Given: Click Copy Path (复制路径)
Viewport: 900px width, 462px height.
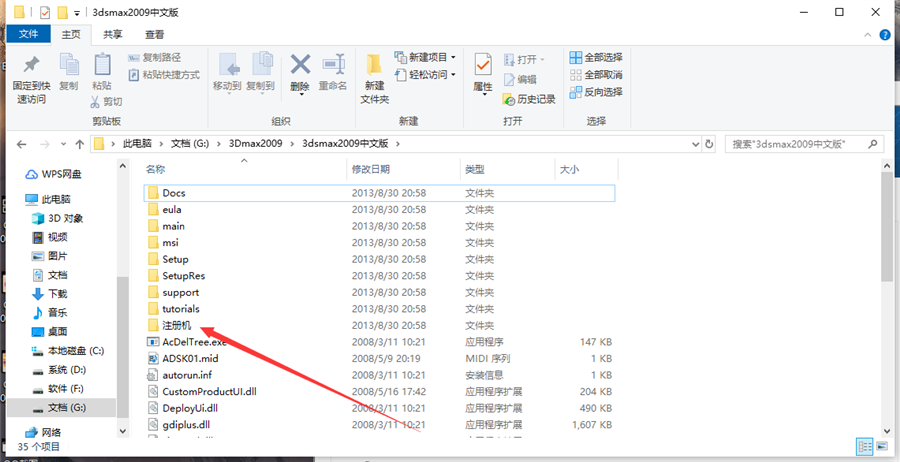Looking at the screenshot, I should pos(154,57).
